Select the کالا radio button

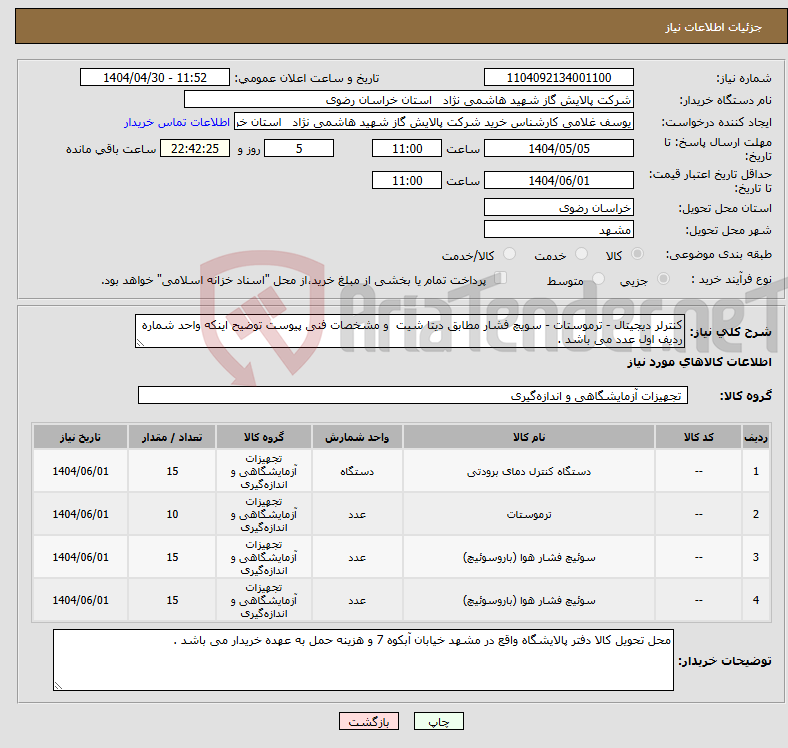639,255
